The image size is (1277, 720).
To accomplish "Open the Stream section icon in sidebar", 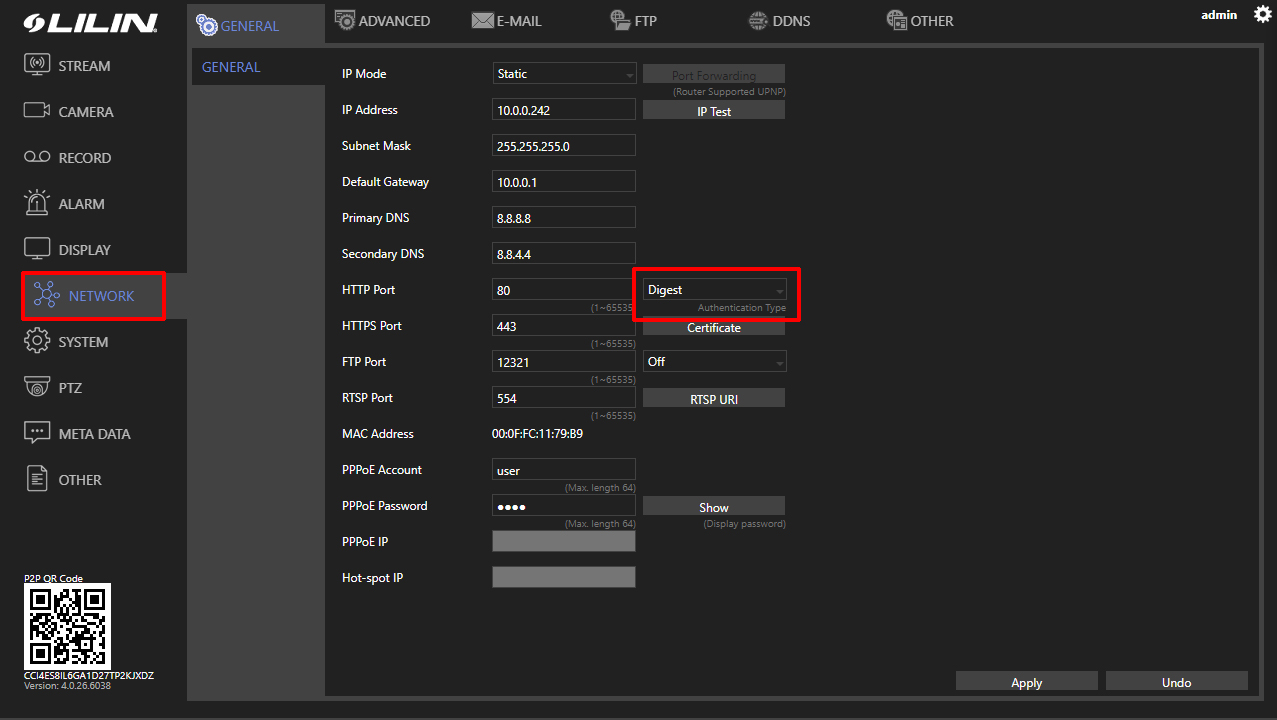I will point(37,66).
